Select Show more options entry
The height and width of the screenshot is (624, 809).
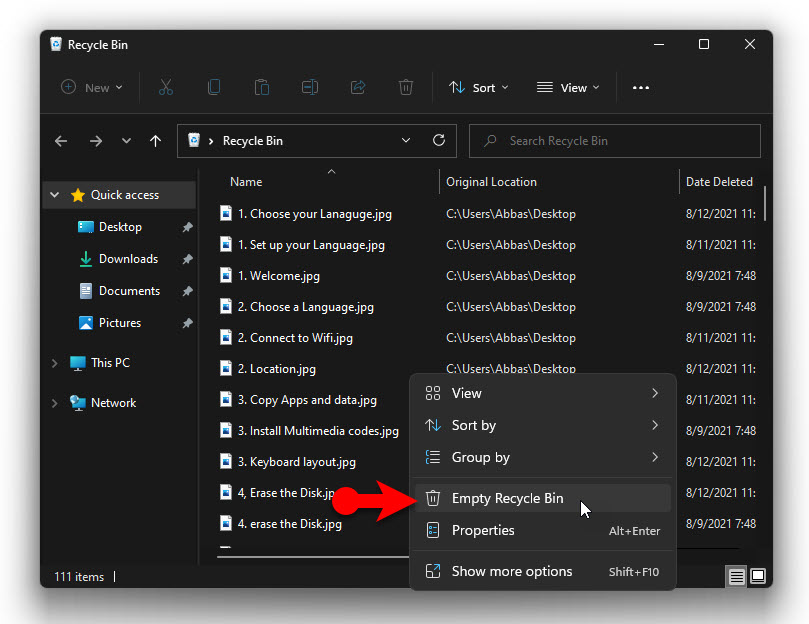pos(543,571)
